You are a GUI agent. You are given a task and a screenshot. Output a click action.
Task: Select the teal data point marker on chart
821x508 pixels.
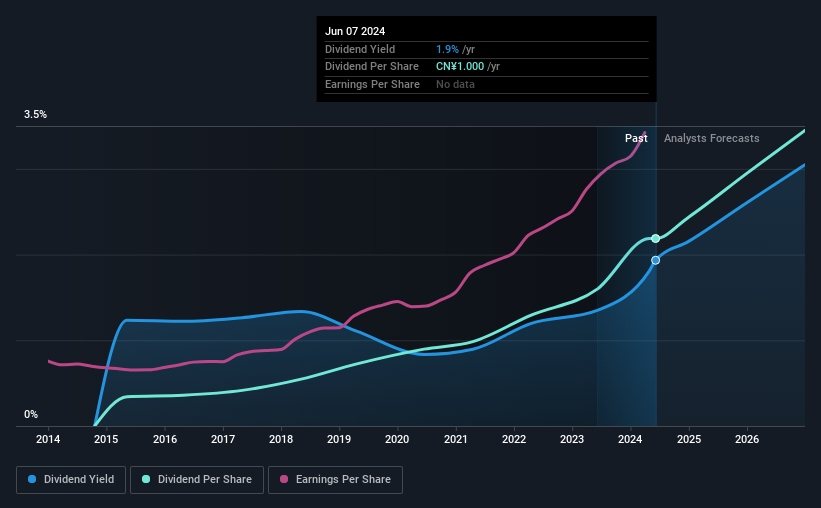[x=656, y=238]
